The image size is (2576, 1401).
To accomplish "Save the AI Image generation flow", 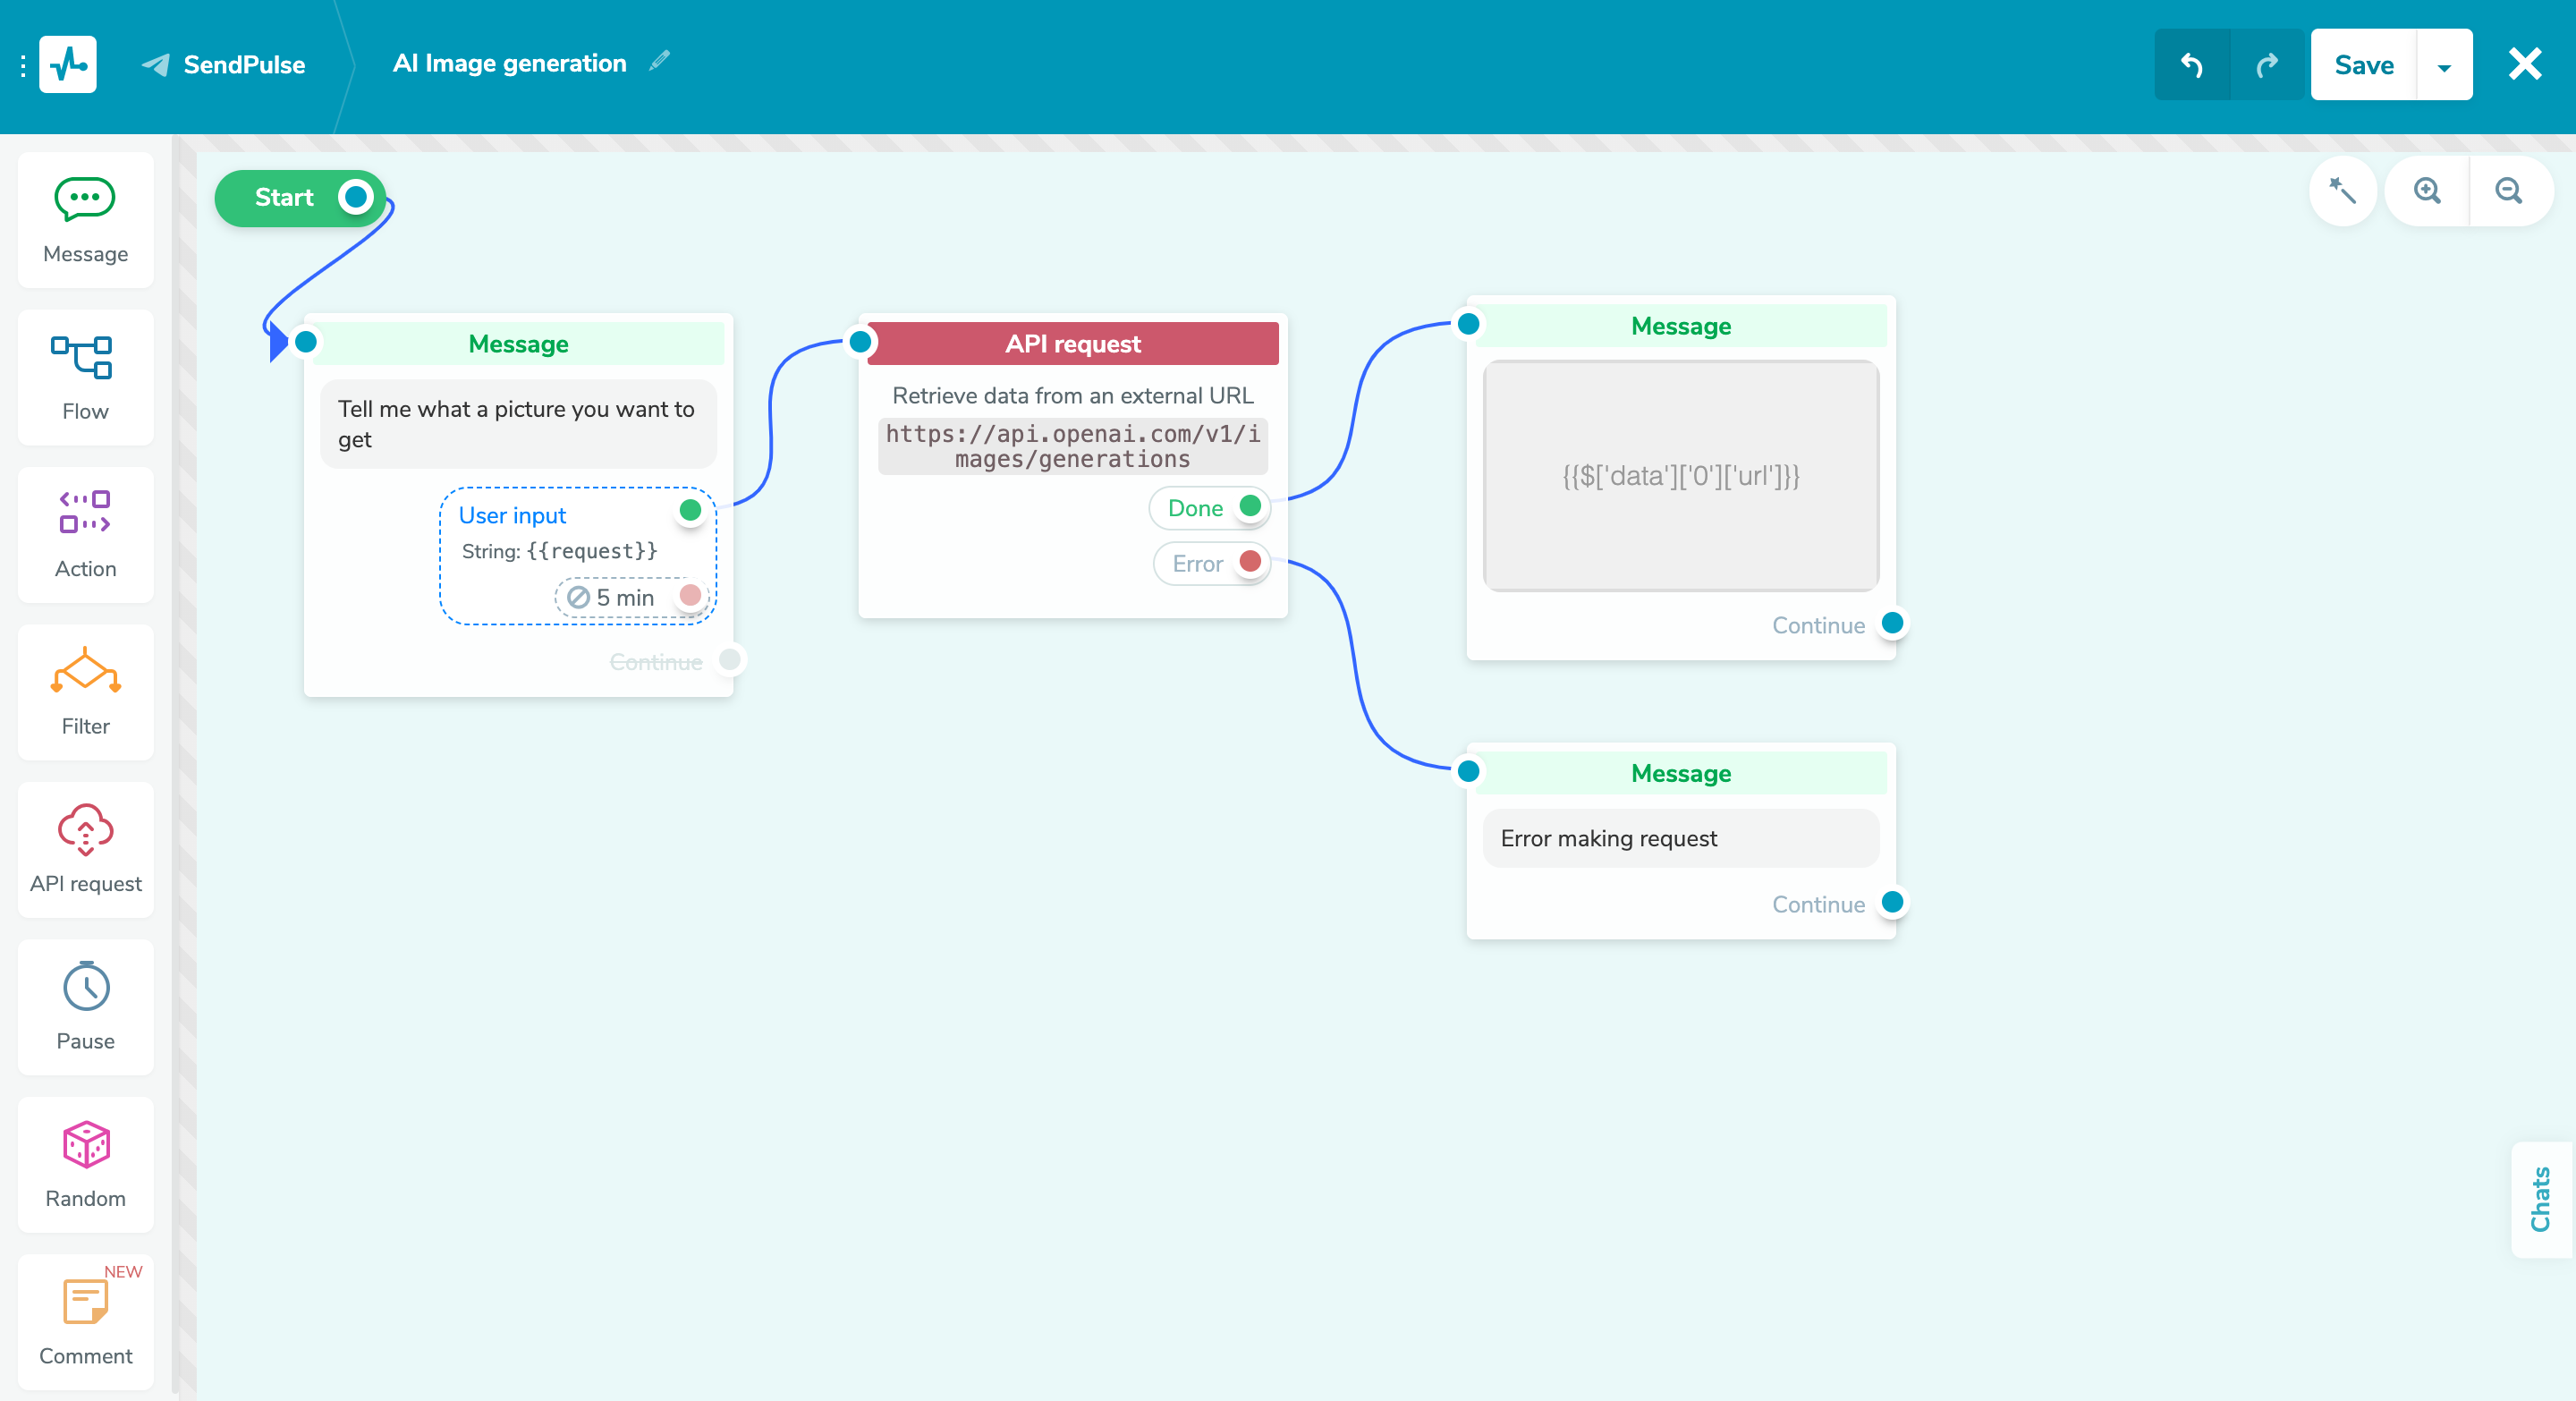I will pyautogui.click(x=2363, y=64).
